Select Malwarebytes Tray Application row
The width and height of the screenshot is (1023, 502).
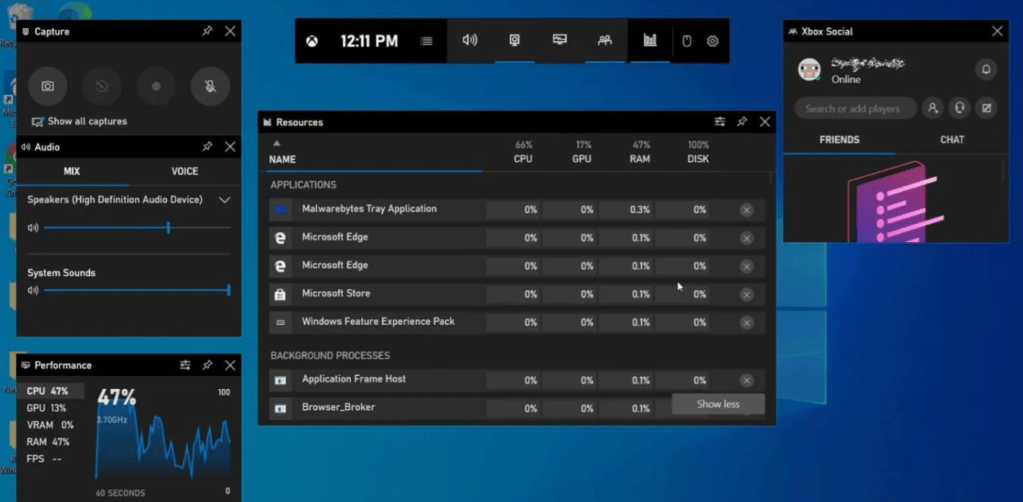pos(517,210)
